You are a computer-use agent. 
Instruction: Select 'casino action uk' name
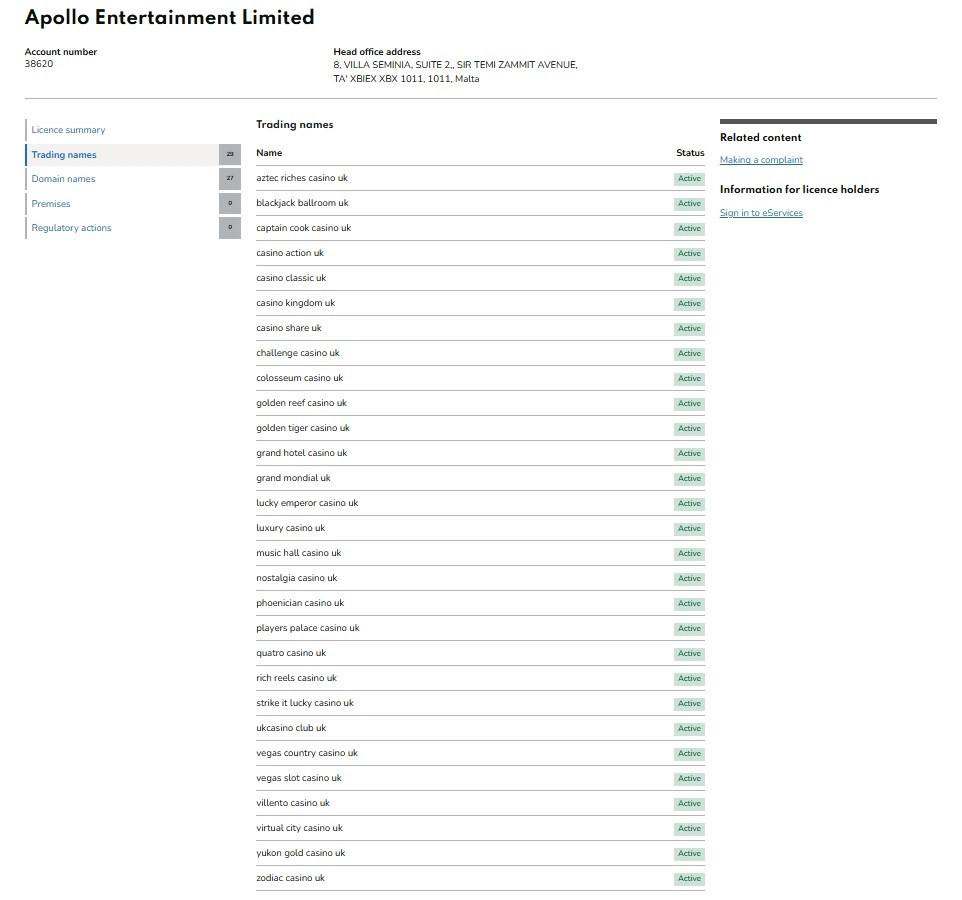click(x=290, y=253)
